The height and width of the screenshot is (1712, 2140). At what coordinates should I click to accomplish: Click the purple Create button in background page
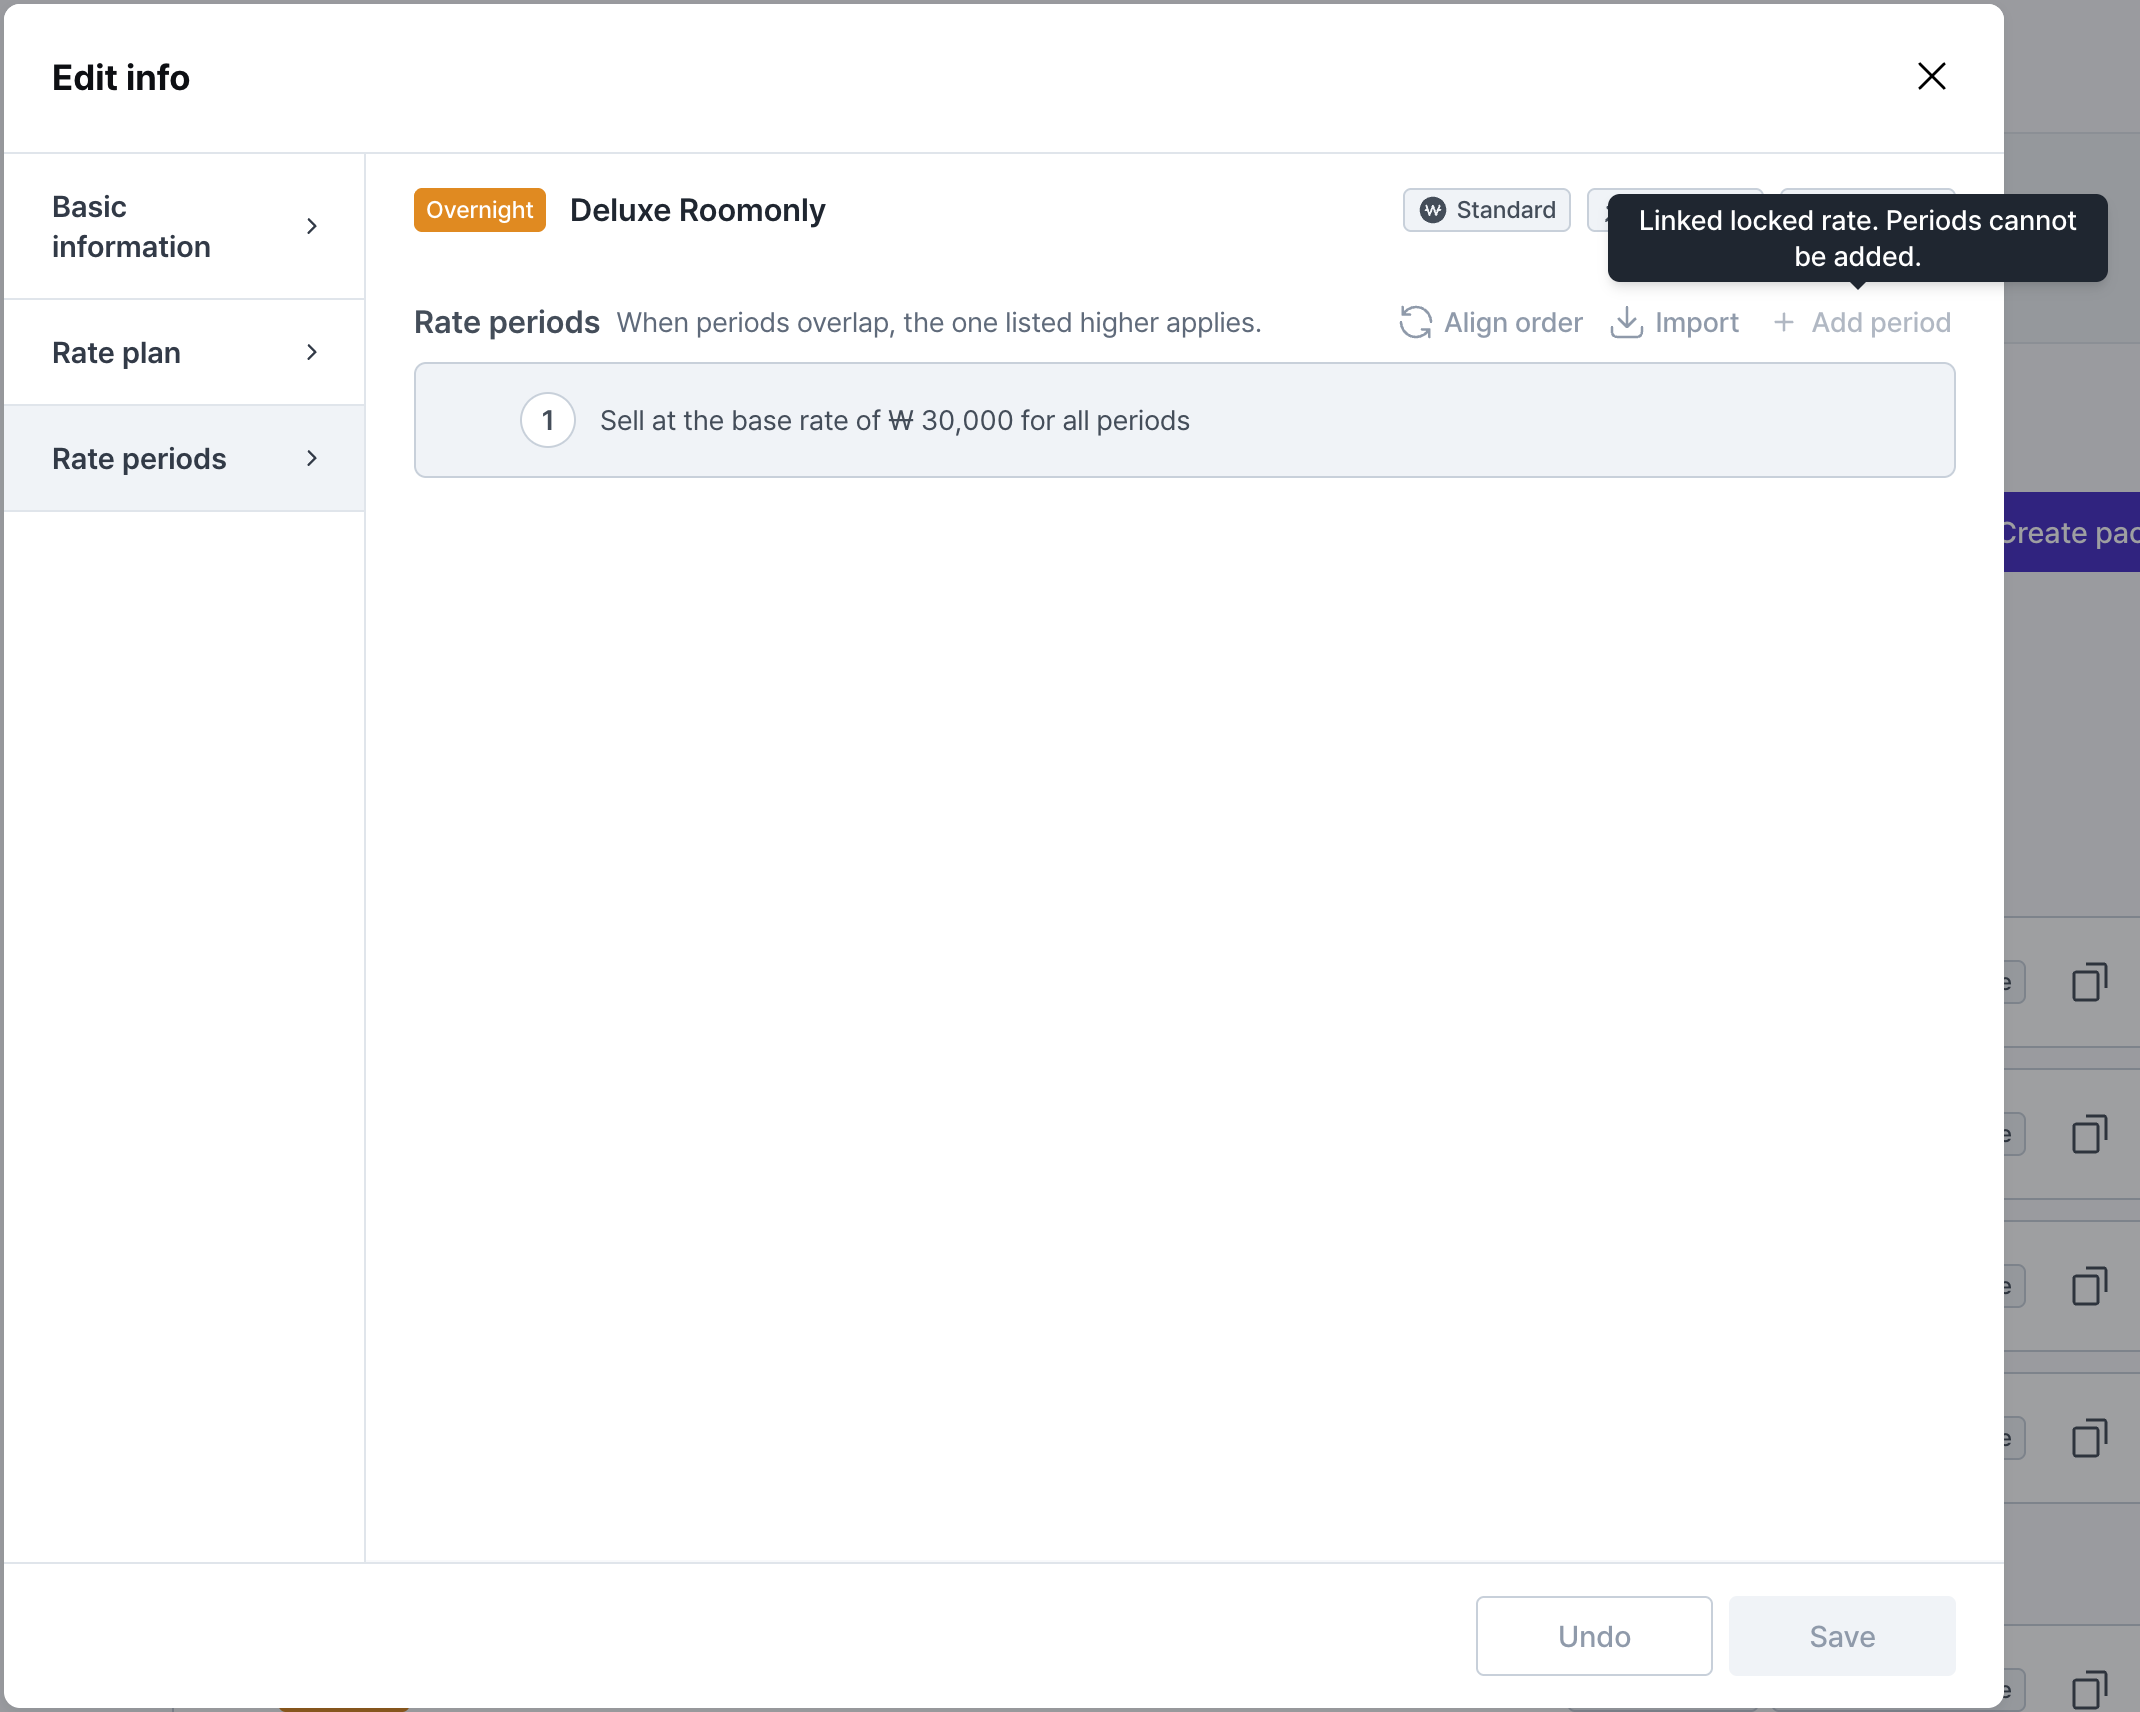pyautogui.click(x=2071, y=532)
